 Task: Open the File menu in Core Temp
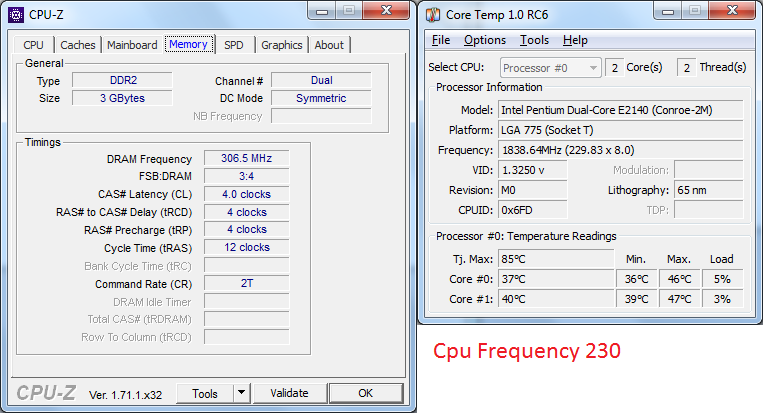pyautogui.click(x=441, y=40)
